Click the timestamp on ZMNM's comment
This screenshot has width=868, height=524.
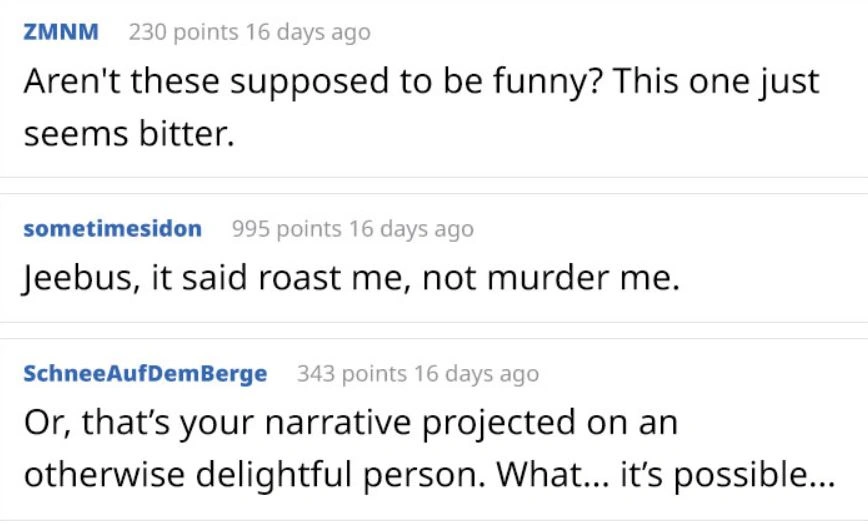308,32
